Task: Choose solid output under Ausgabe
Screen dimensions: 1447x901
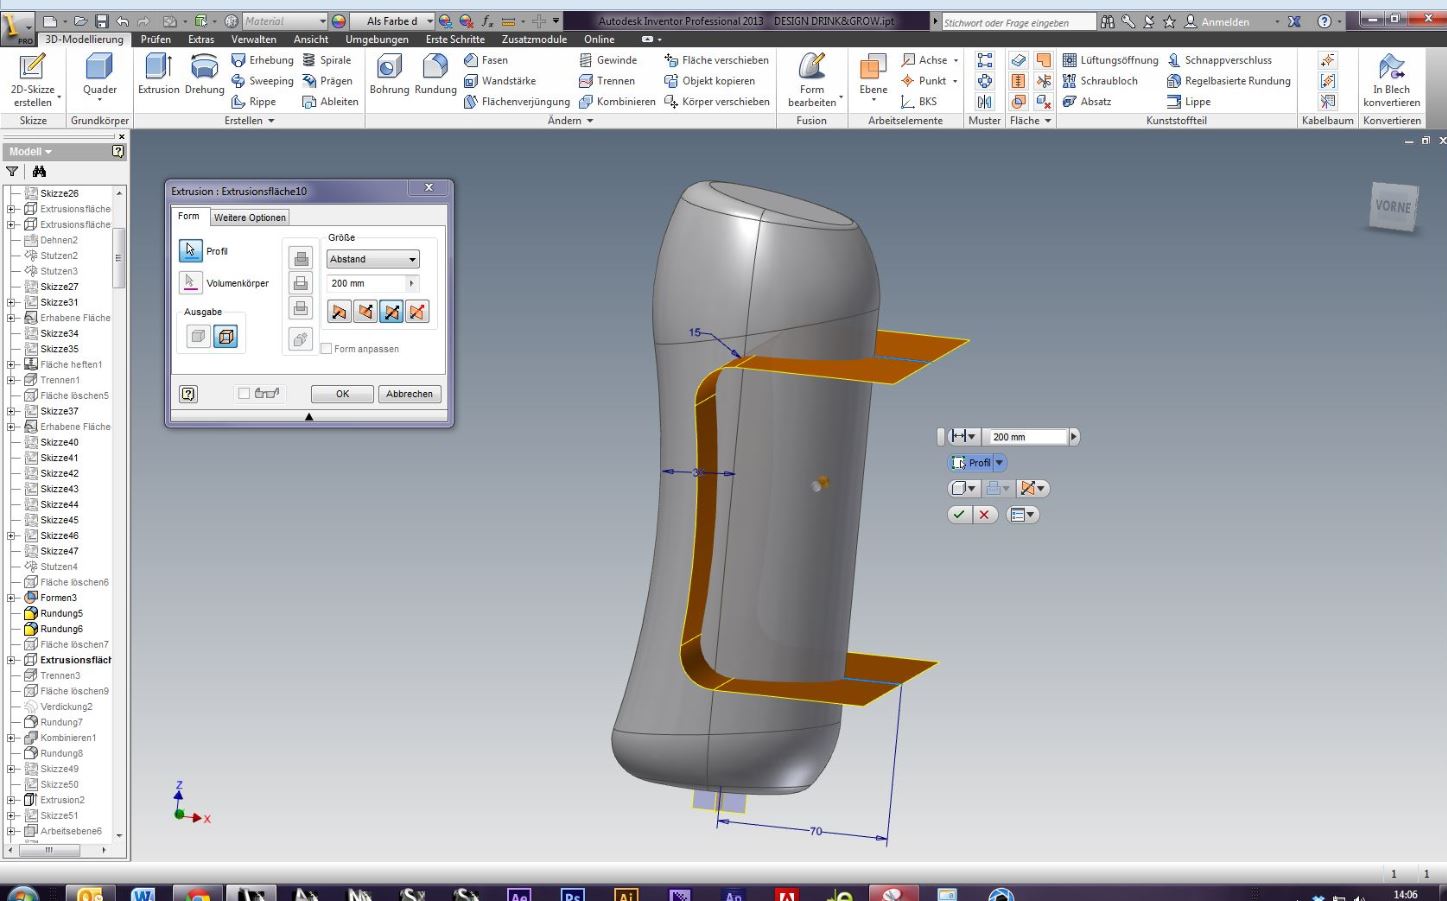Action: 198,337
